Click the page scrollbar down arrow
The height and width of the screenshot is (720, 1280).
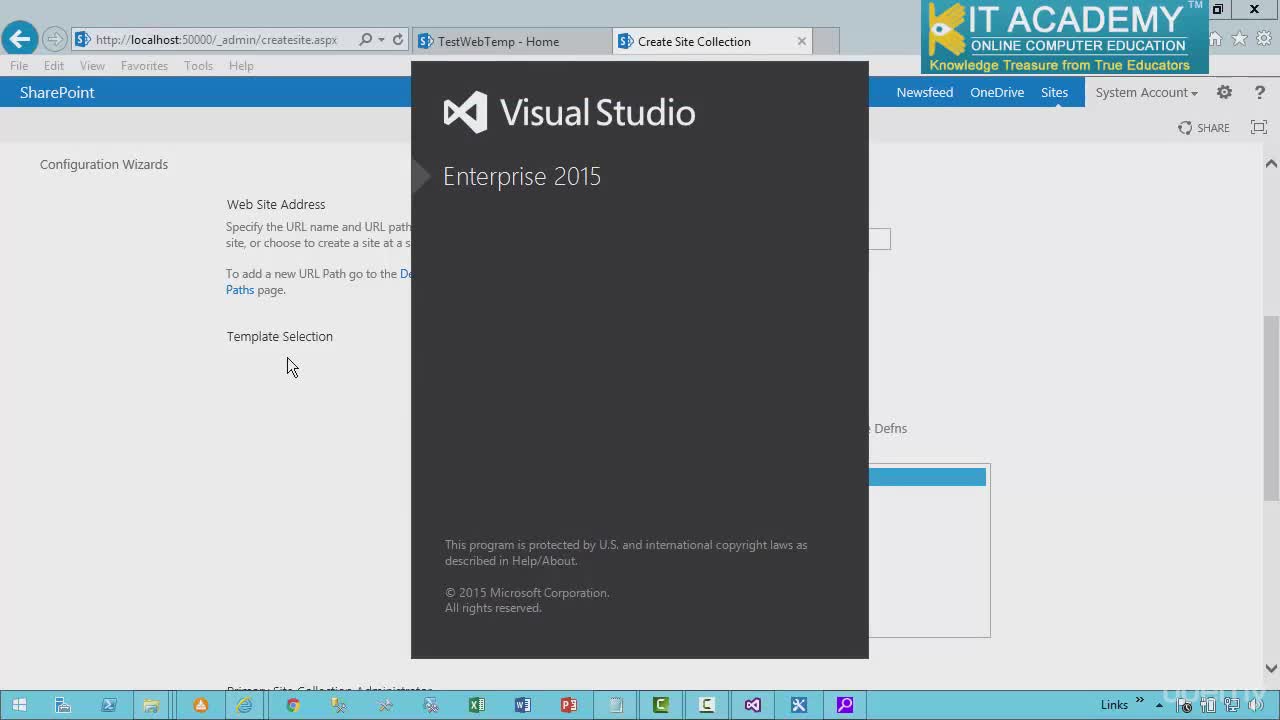(1271, 668)
